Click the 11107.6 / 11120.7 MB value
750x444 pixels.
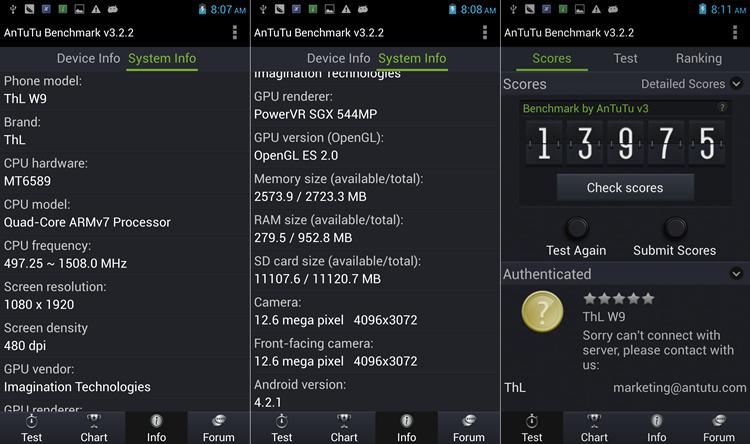(318, 279)
